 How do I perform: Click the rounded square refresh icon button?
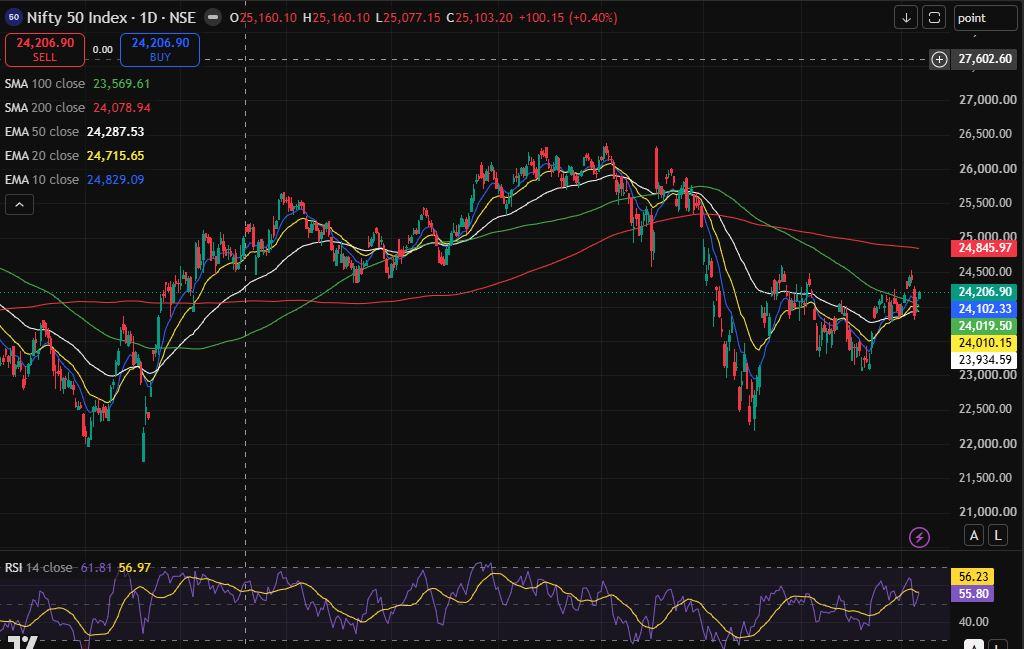pyautogui.click(x=934, y=18)
